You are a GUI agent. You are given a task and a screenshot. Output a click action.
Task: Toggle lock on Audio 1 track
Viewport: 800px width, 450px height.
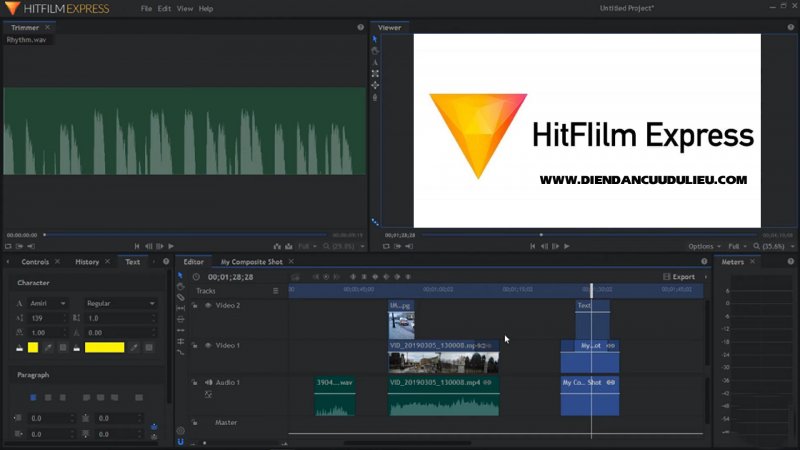point(194,382)
